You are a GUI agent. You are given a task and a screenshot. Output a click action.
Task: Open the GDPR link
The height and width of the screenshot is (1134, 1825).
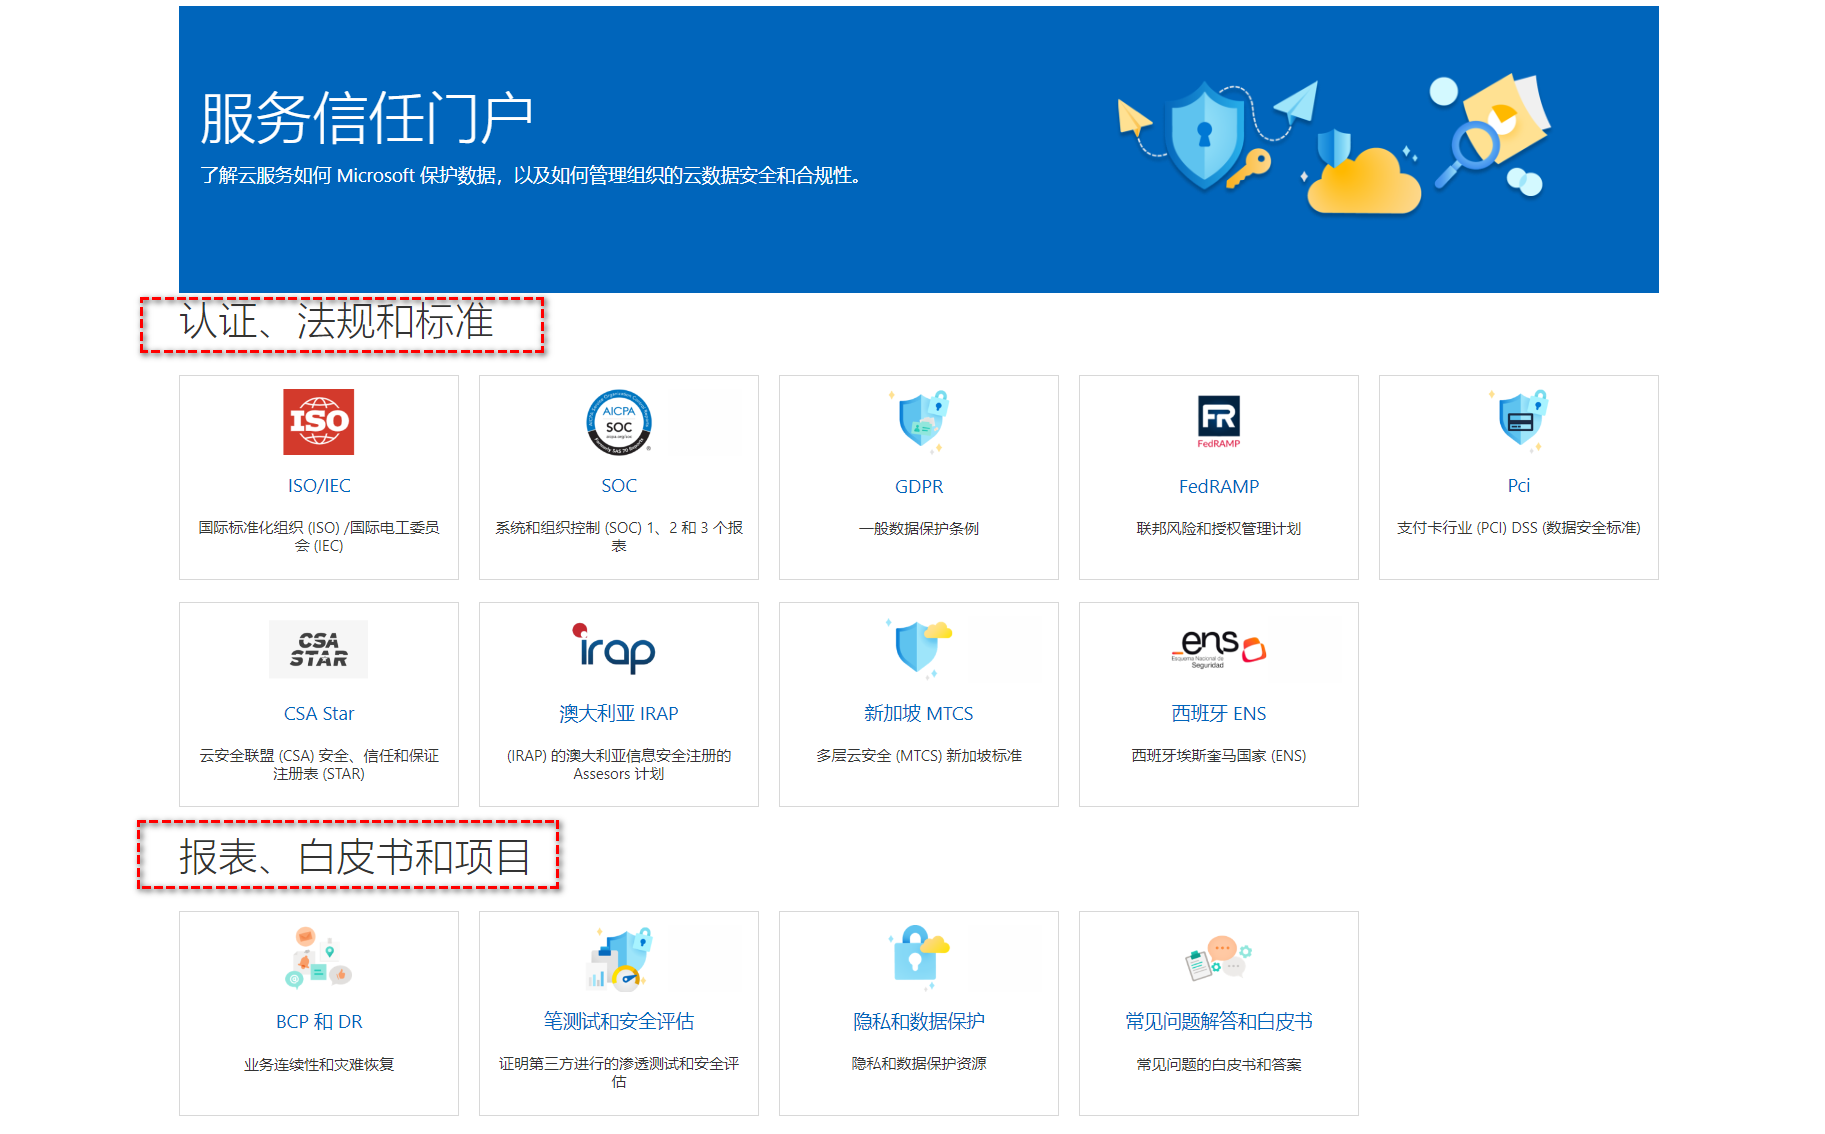point(919,487)
